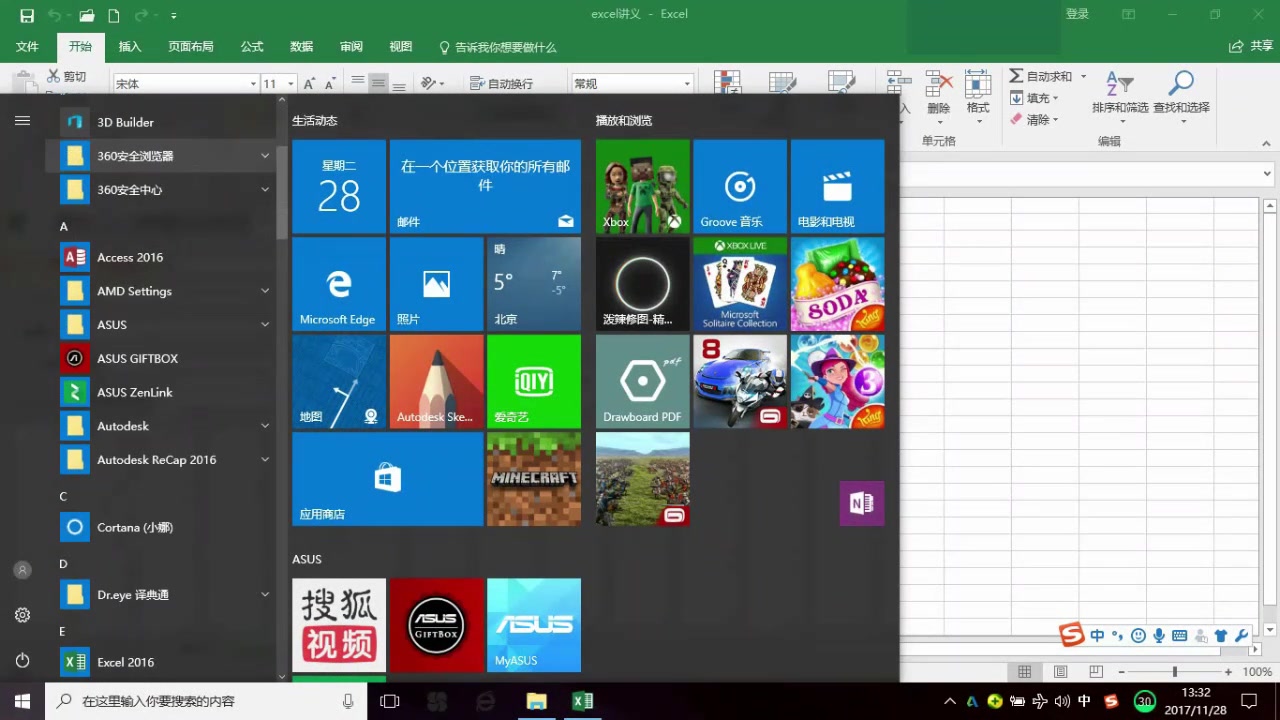Open the Bubble Witch 3 game tile

coord(838,381)
